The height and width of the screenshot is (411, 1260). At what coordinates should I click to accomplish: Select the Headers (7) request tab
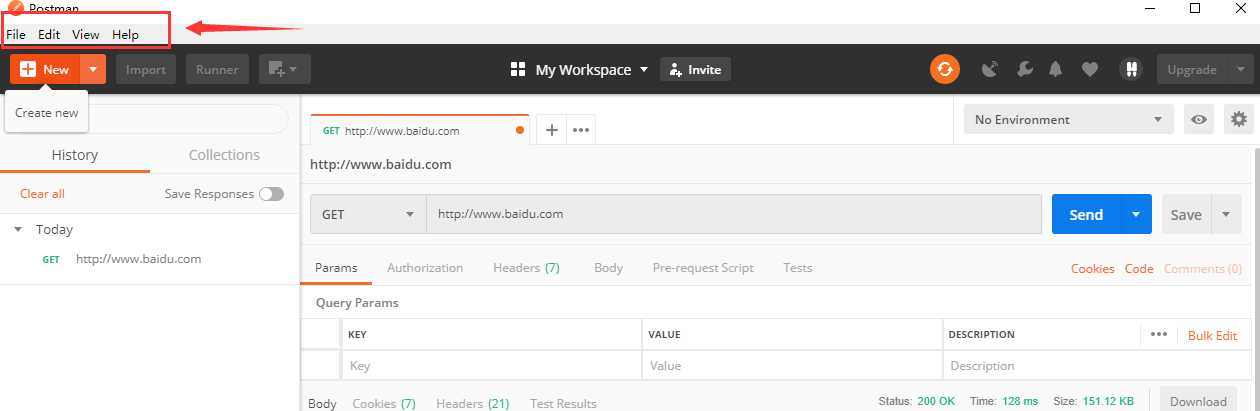[526, 268]
